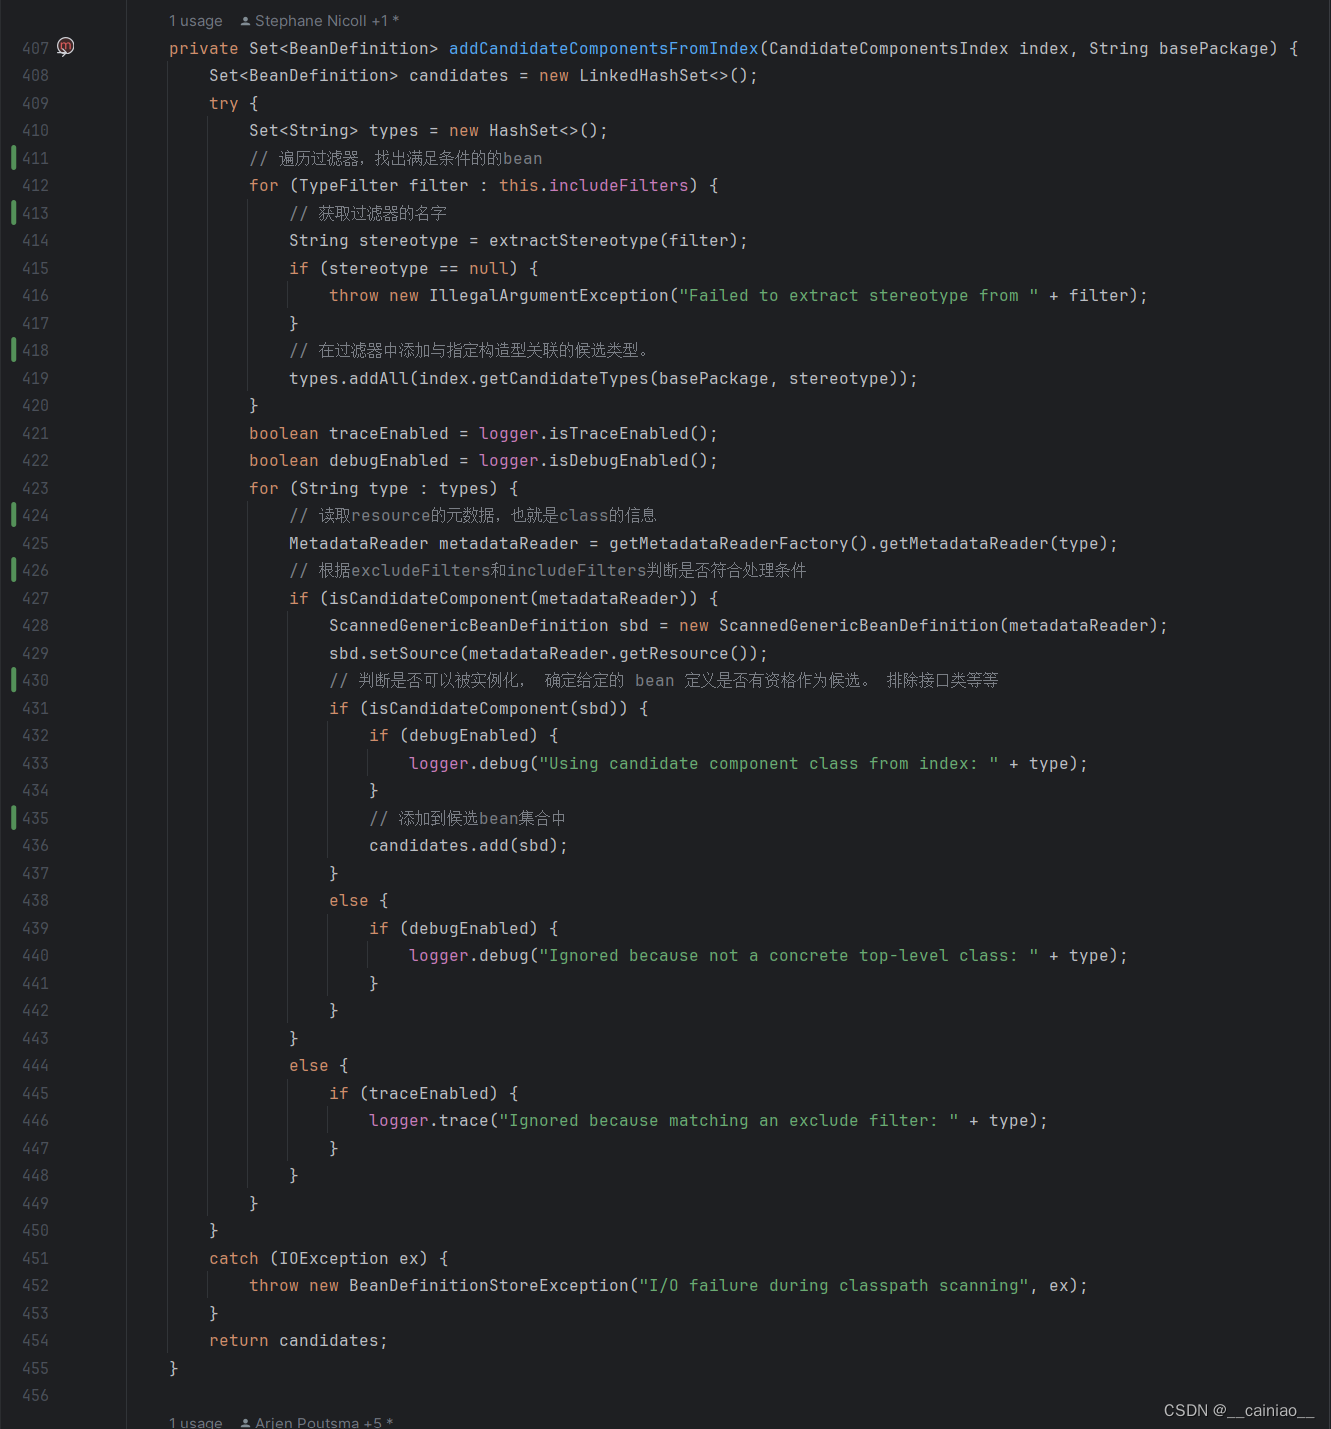The height and width of the screenshot is (1429, 1331).
Task: Click the extractStereotype method call
Action: [x=574, y=241]
